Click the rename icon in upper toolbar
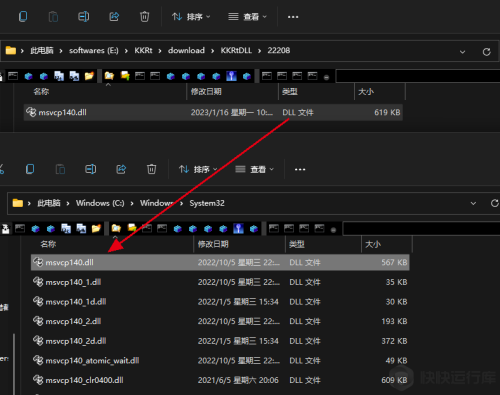This screenshot has height=395, width=500. click(x=83, y=16)
